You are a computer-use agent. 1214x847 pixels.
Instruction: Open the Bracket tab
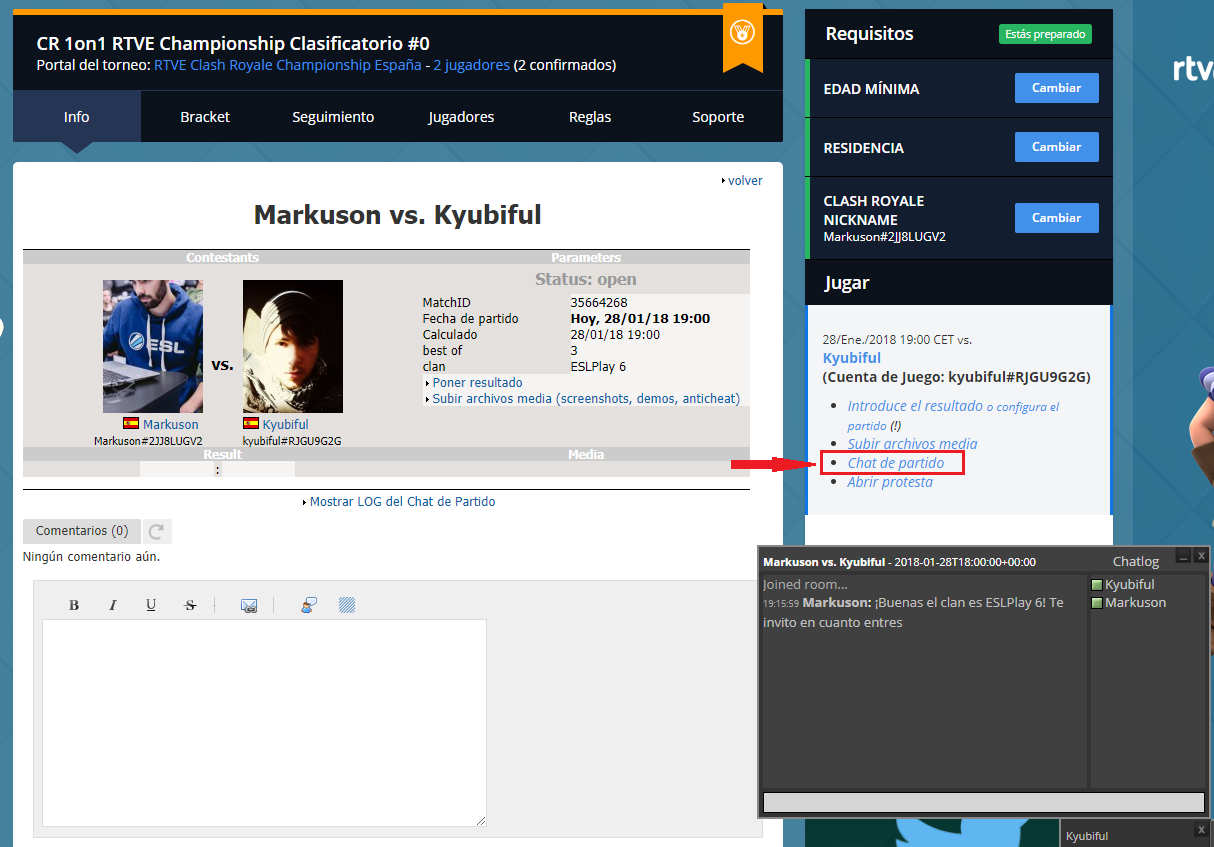click(205, 117)
